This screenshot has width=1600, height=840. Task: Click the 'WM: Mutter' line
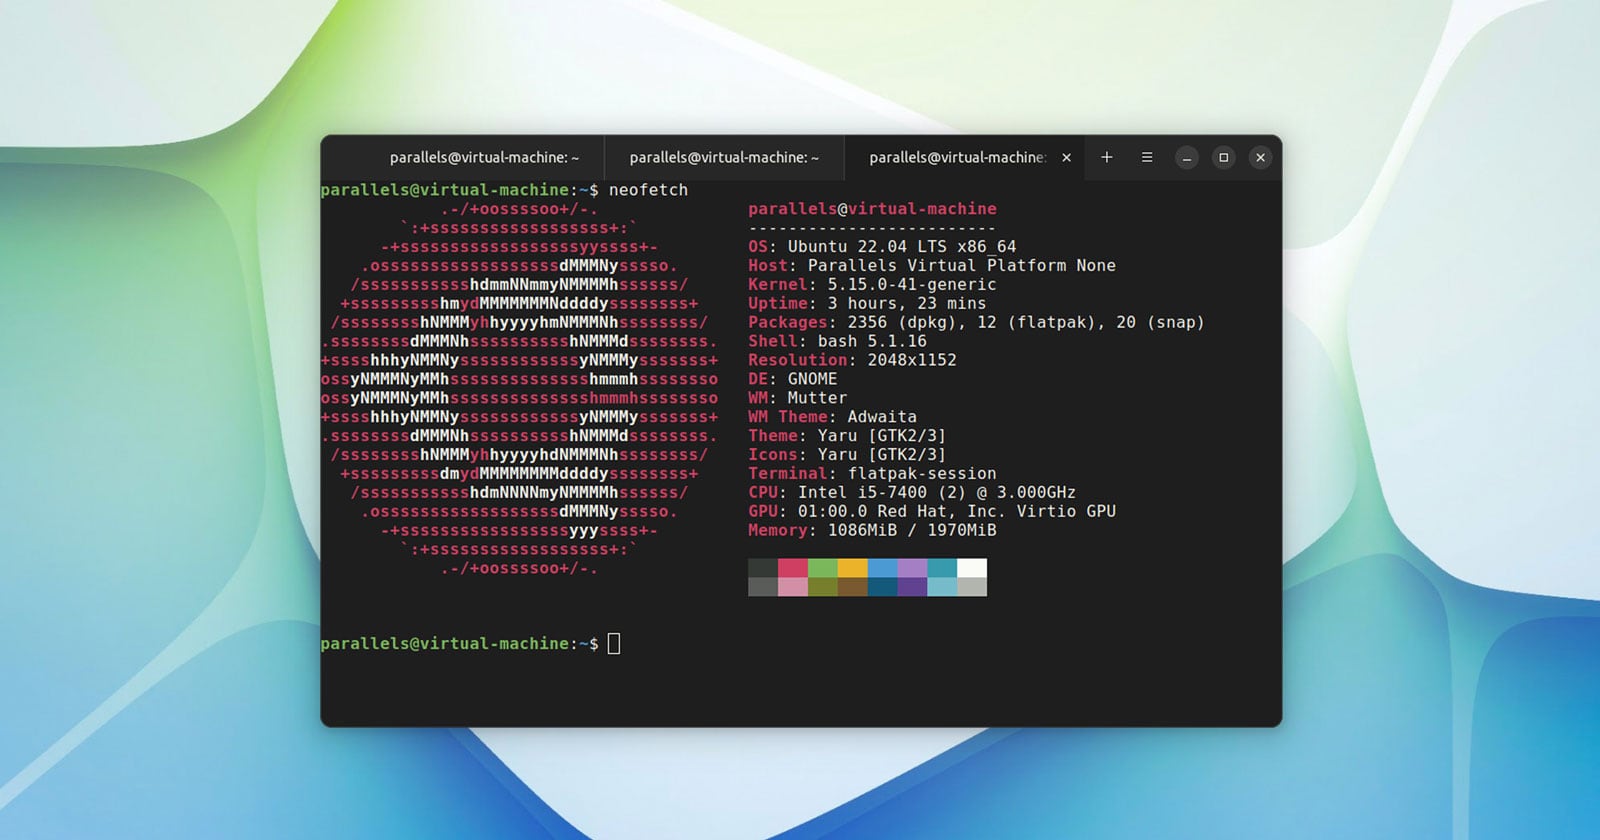[797, 398]
